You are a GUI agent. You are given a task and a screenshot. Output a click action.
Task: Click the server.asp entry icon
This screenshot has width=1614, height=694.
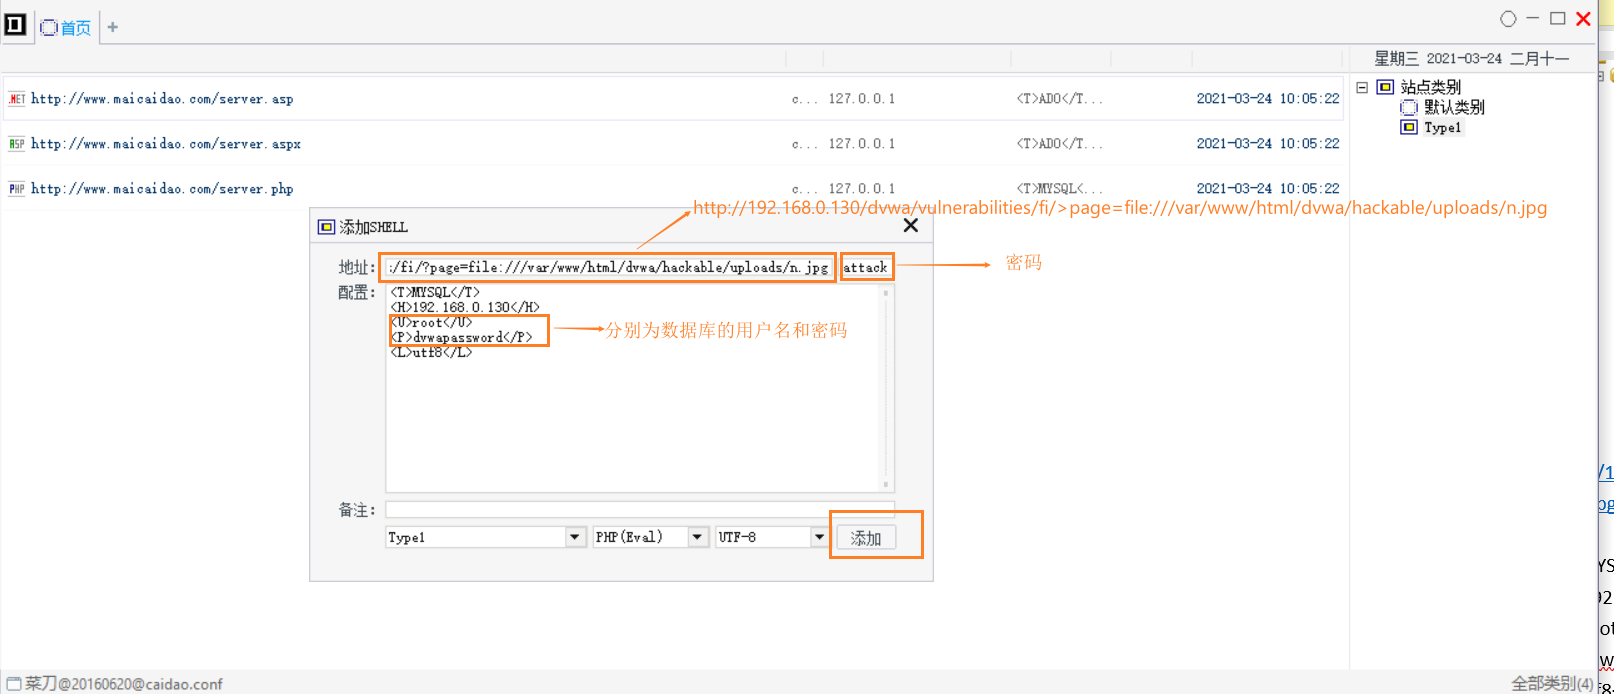(16, 99)
